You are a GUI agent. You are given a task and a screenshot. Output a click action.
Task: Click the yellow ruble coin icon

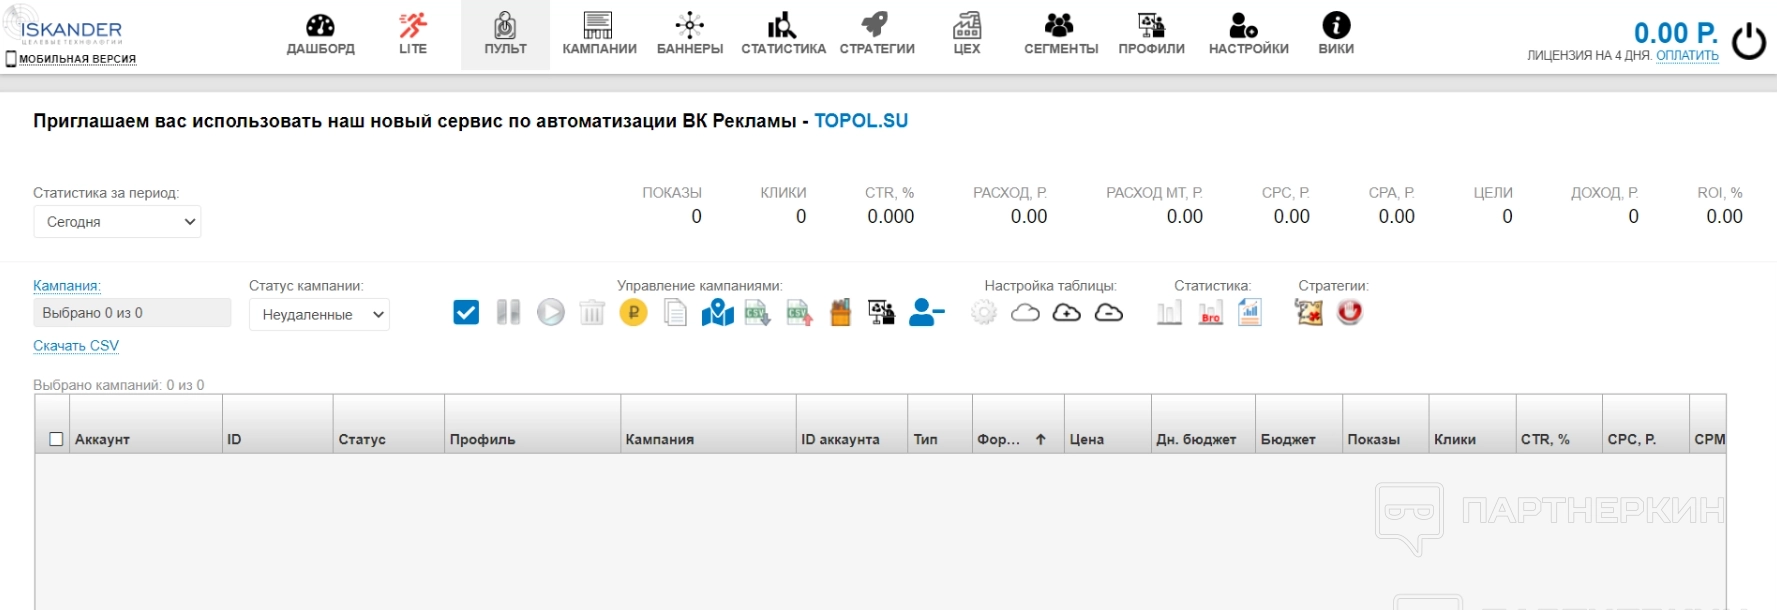click(x=633, y=313)
